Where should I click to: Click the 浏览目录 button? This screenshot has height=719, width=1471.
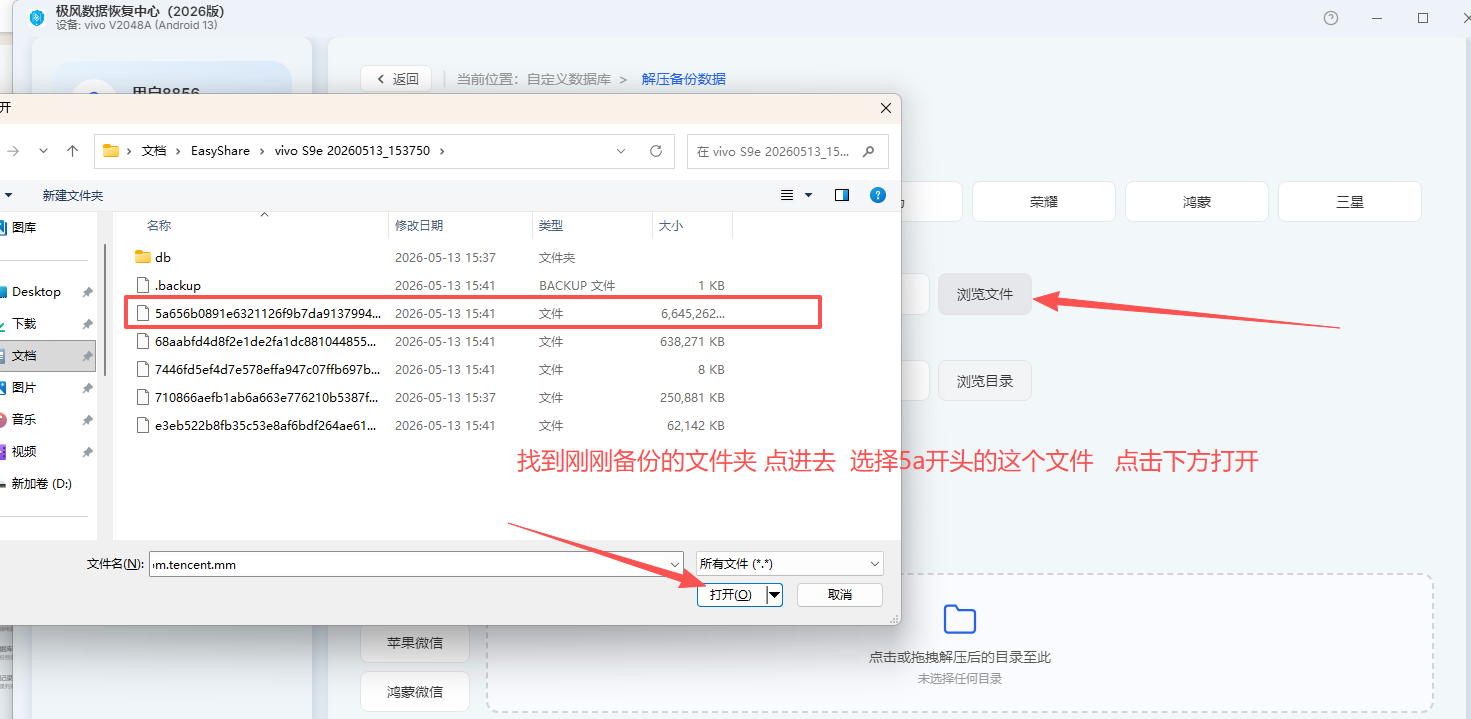[x=985, y=381]
